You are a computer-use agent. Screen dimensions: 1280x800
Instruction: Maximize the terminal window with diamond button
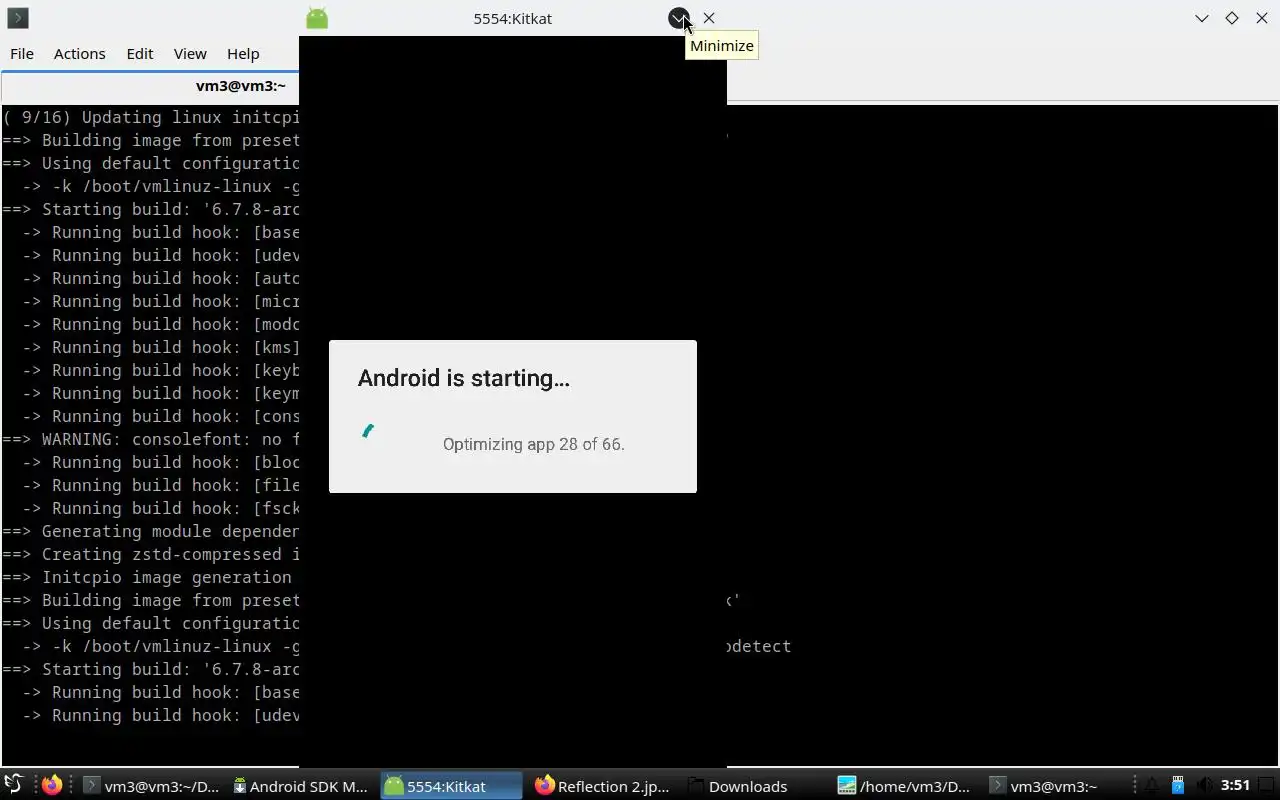[1232, 18]
